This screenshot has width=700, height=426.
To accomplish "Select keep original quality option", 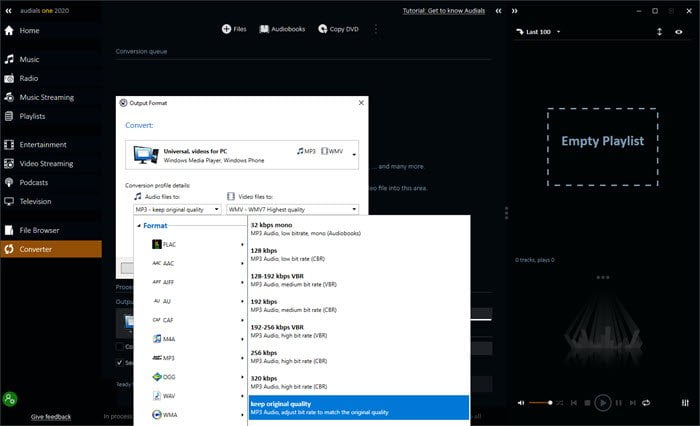I will tap(359, 408).
